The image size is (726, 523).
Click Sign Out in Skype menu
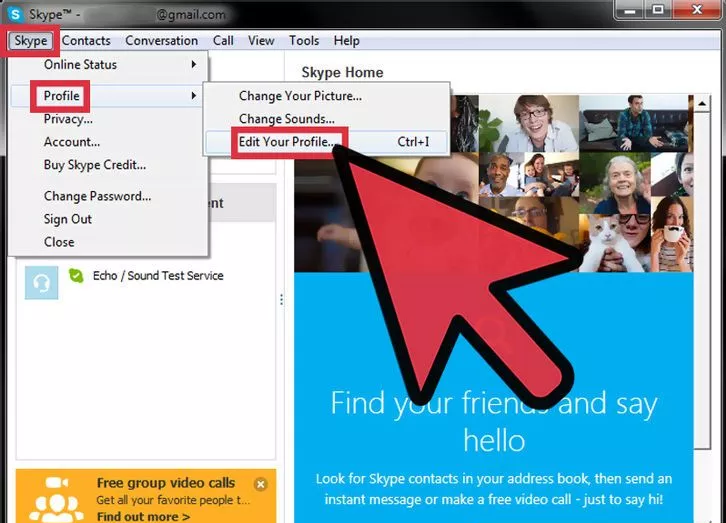pyautogui.click(x=108, y=219)
